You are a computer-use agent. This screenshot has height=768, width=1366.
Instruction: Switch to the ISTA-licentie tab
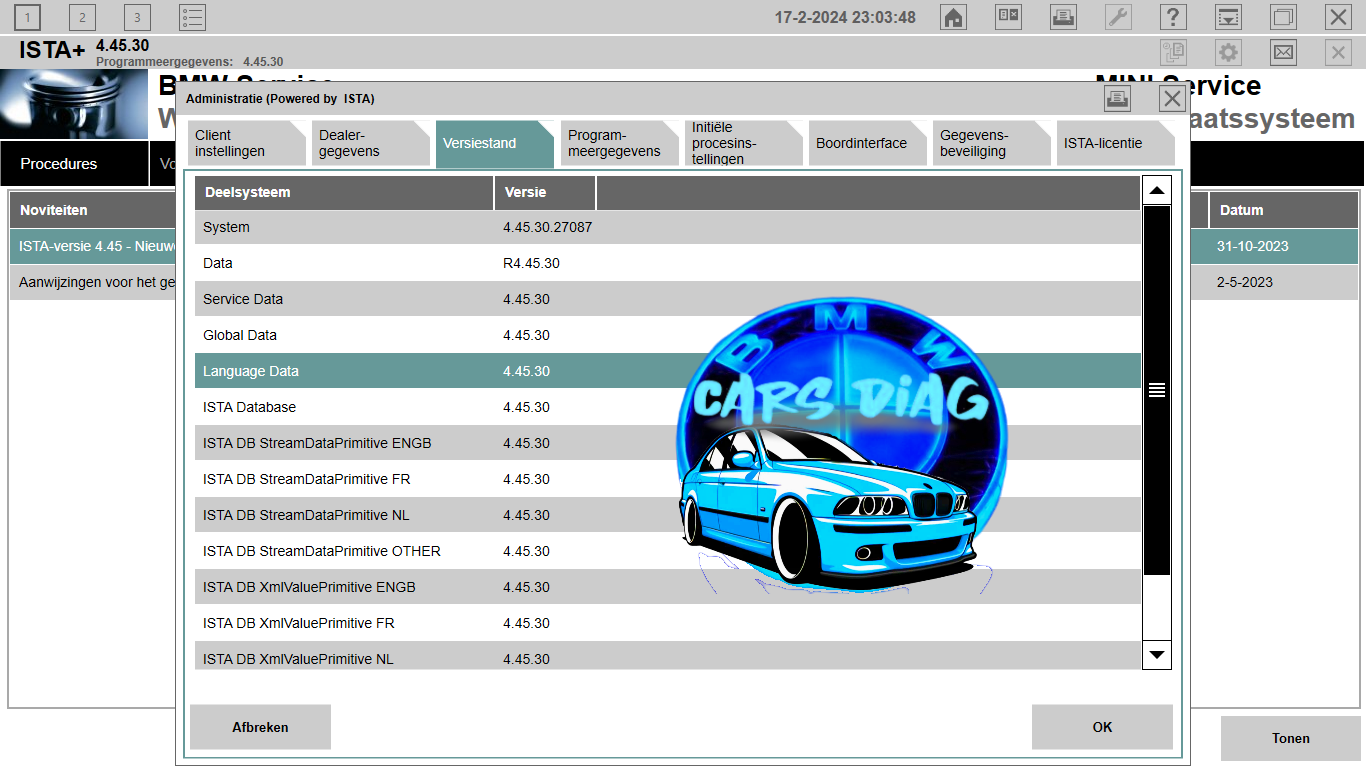(1115, 143)
